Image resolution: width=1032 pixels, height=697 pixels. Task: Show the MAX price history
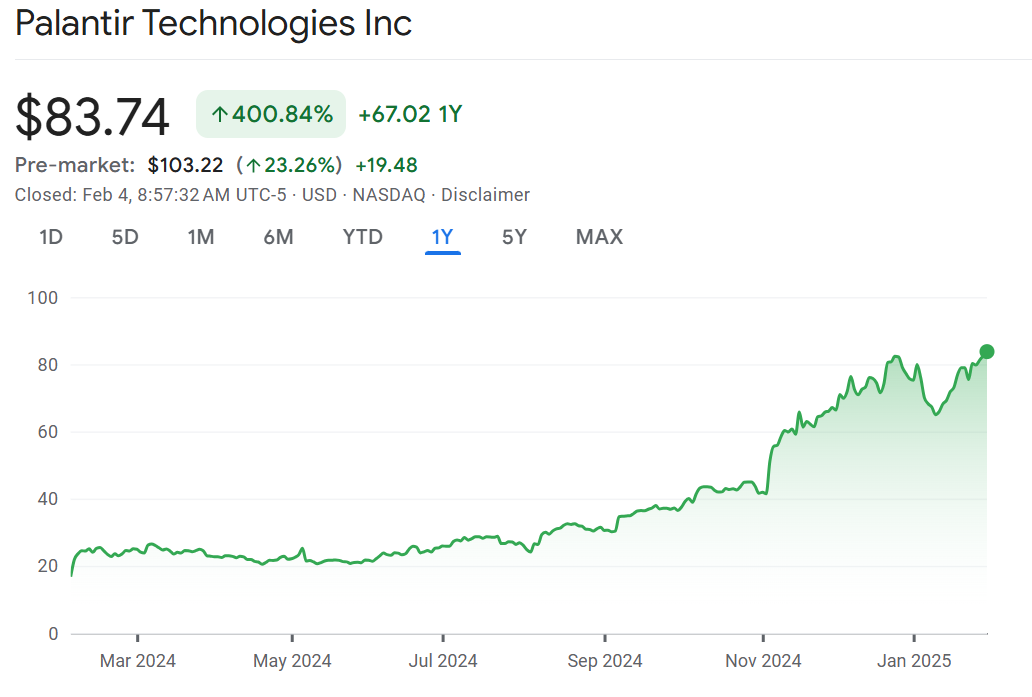click(599, 237)
